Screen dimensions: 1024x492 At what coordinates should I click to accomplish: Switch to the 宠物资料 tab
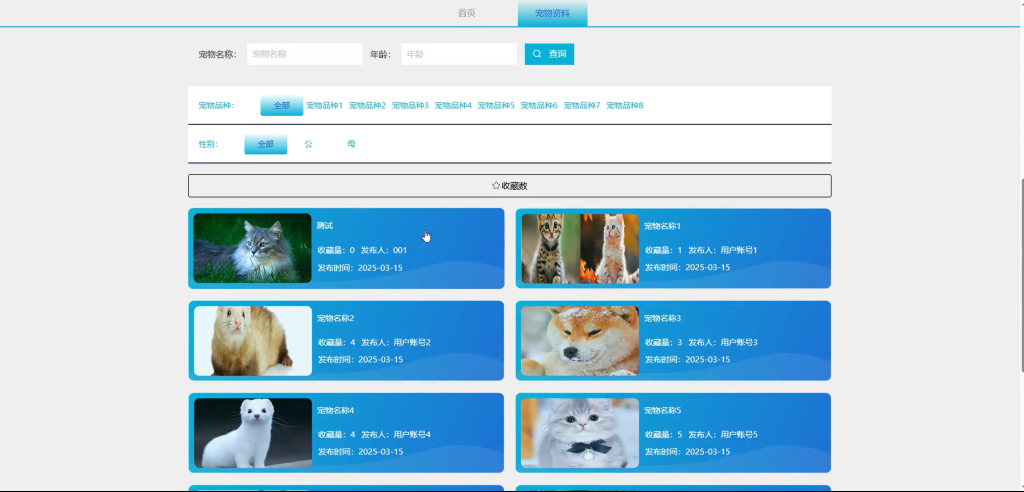click(552, 13)
